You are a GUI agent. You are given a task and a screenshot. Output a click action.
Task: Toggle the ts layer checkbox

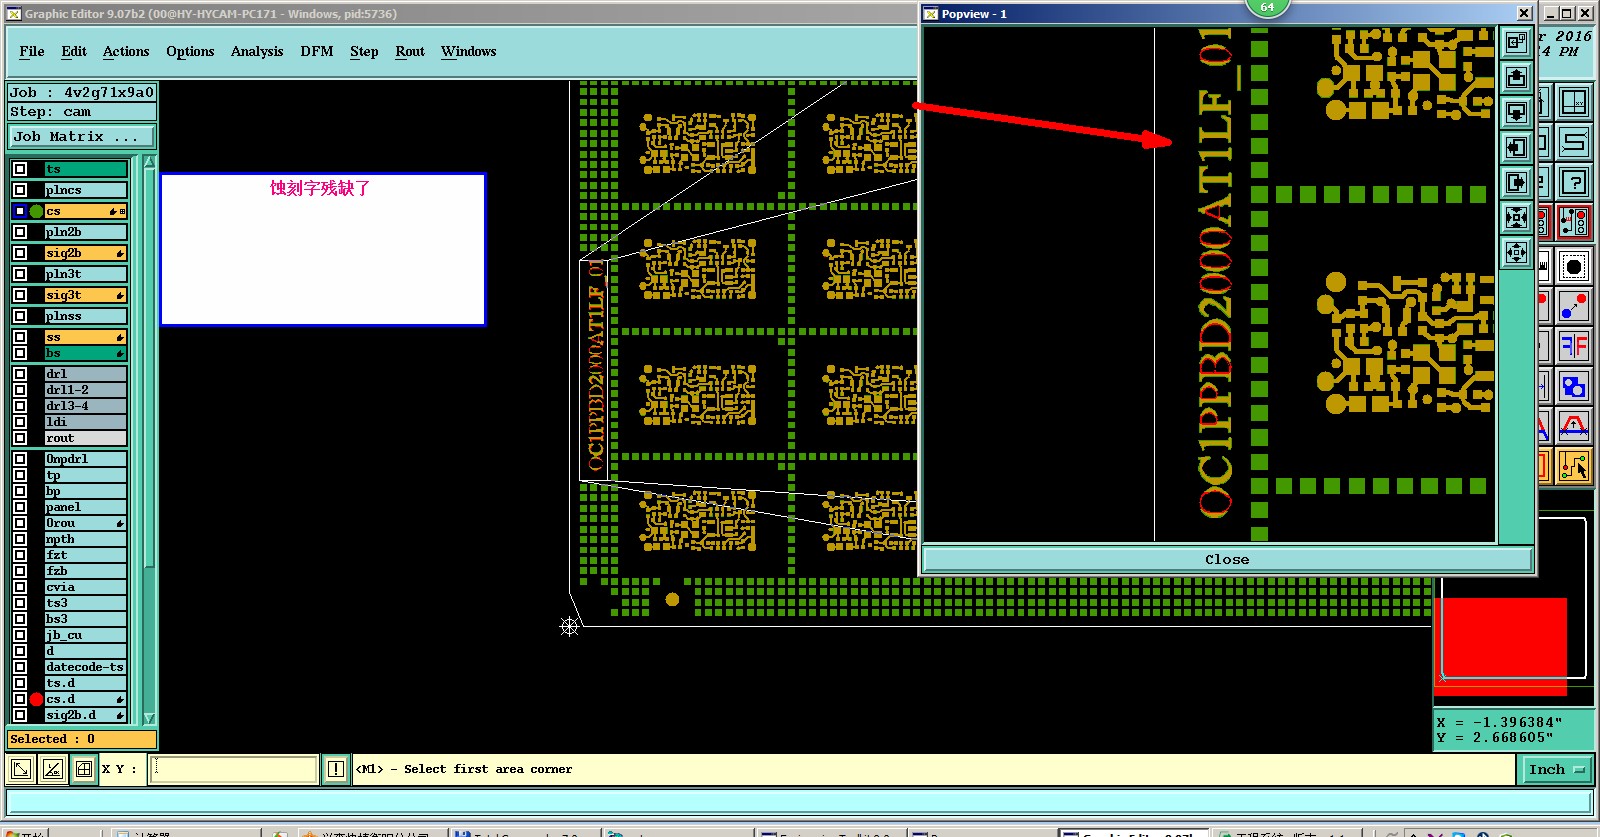(x=20, y=169)
